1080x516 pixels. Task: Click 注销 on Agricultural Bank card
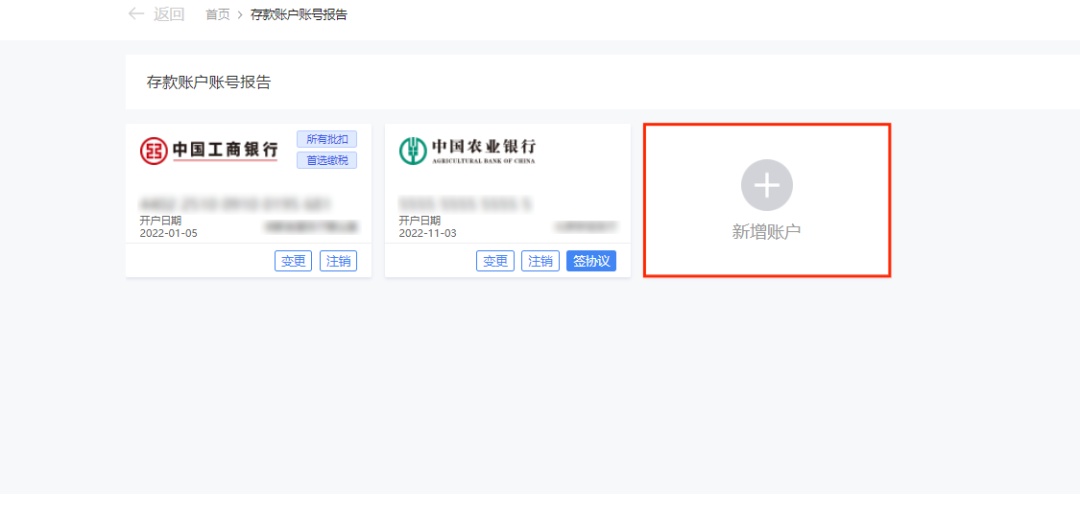coord(540,261)
